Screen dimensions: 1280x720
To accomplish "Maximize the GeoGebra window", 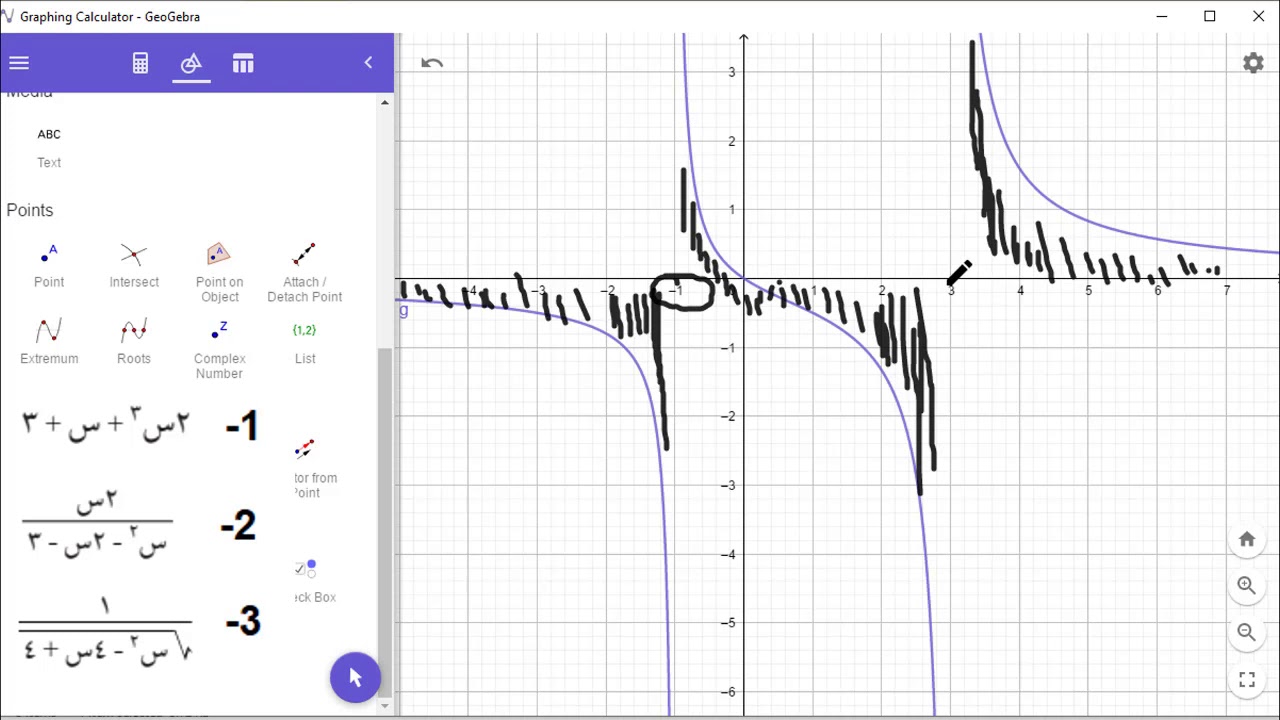I will pyautogui.click(x=1210, y=16).
